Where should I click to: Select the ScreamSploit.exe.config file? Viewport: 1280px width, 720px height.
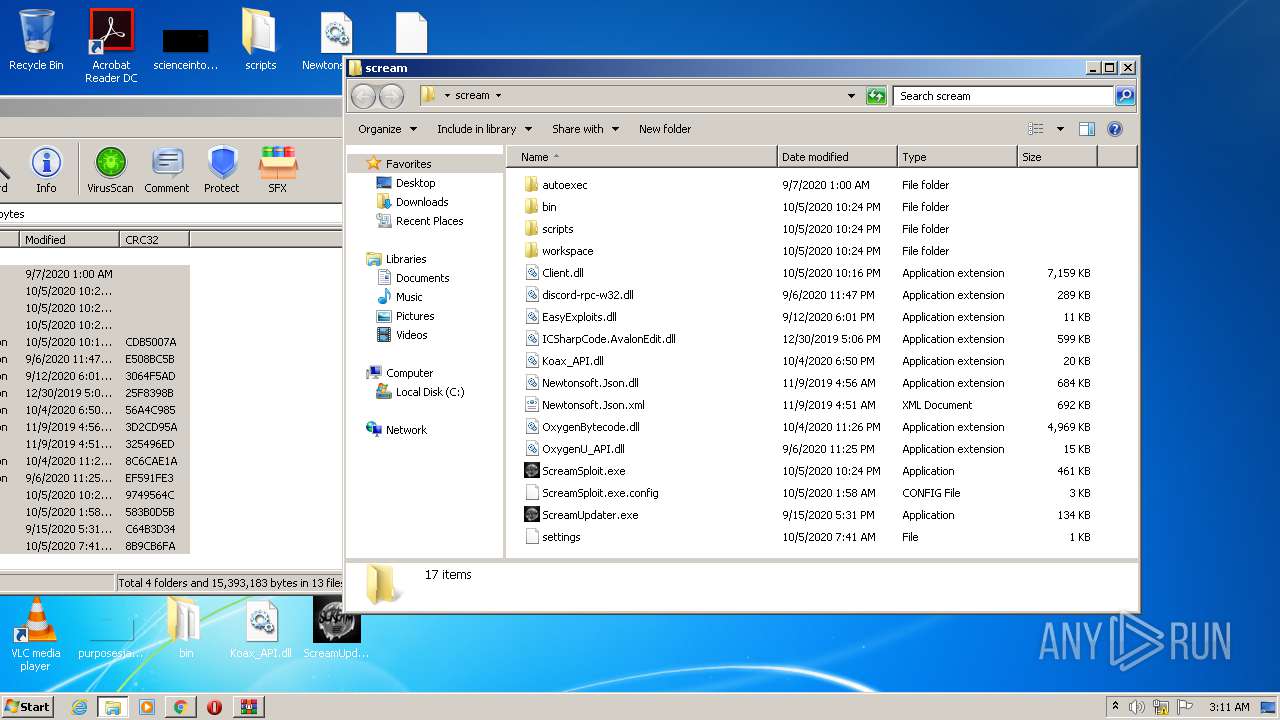pyautogui.click(x=600, y=493)
